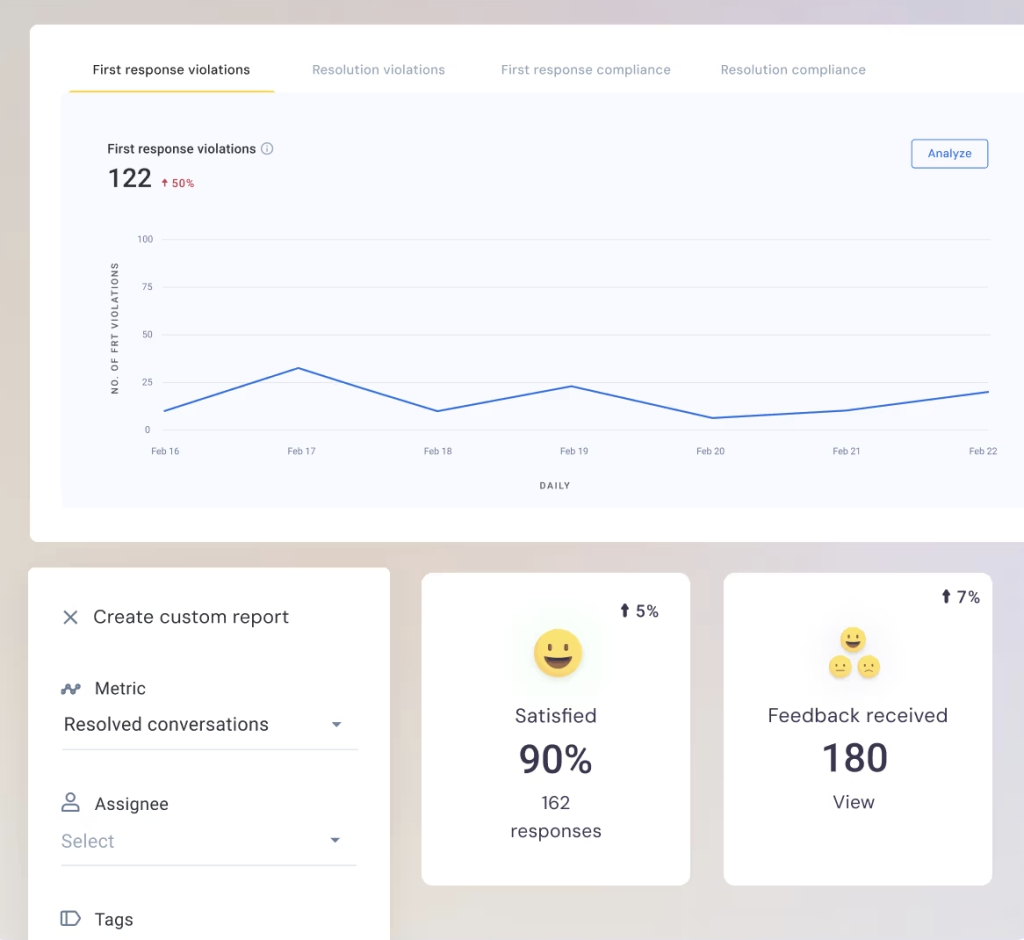The height and width of the screenshot is (940, 1024).
Task: Open the Assignee Select dropdown
Action: 335,841
